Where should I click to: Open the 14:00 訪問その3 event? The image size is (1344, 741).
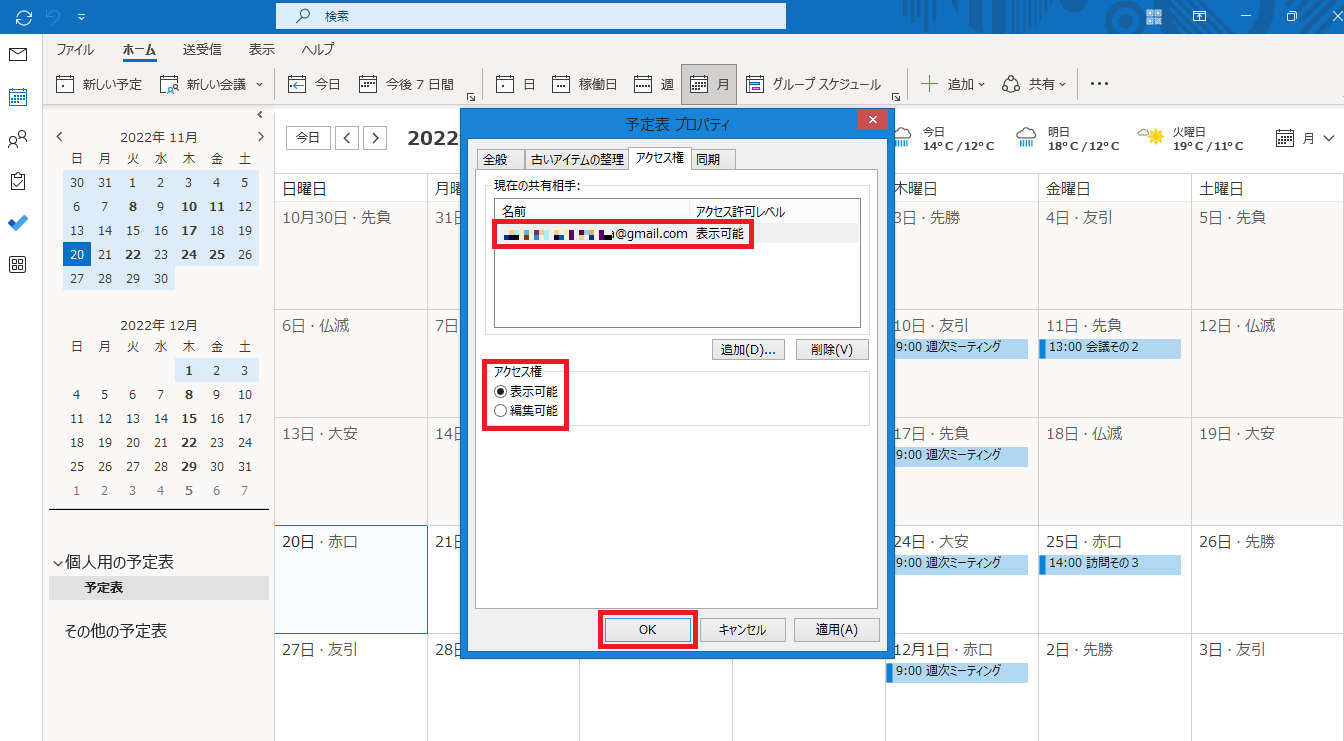tap(1110, 564)
